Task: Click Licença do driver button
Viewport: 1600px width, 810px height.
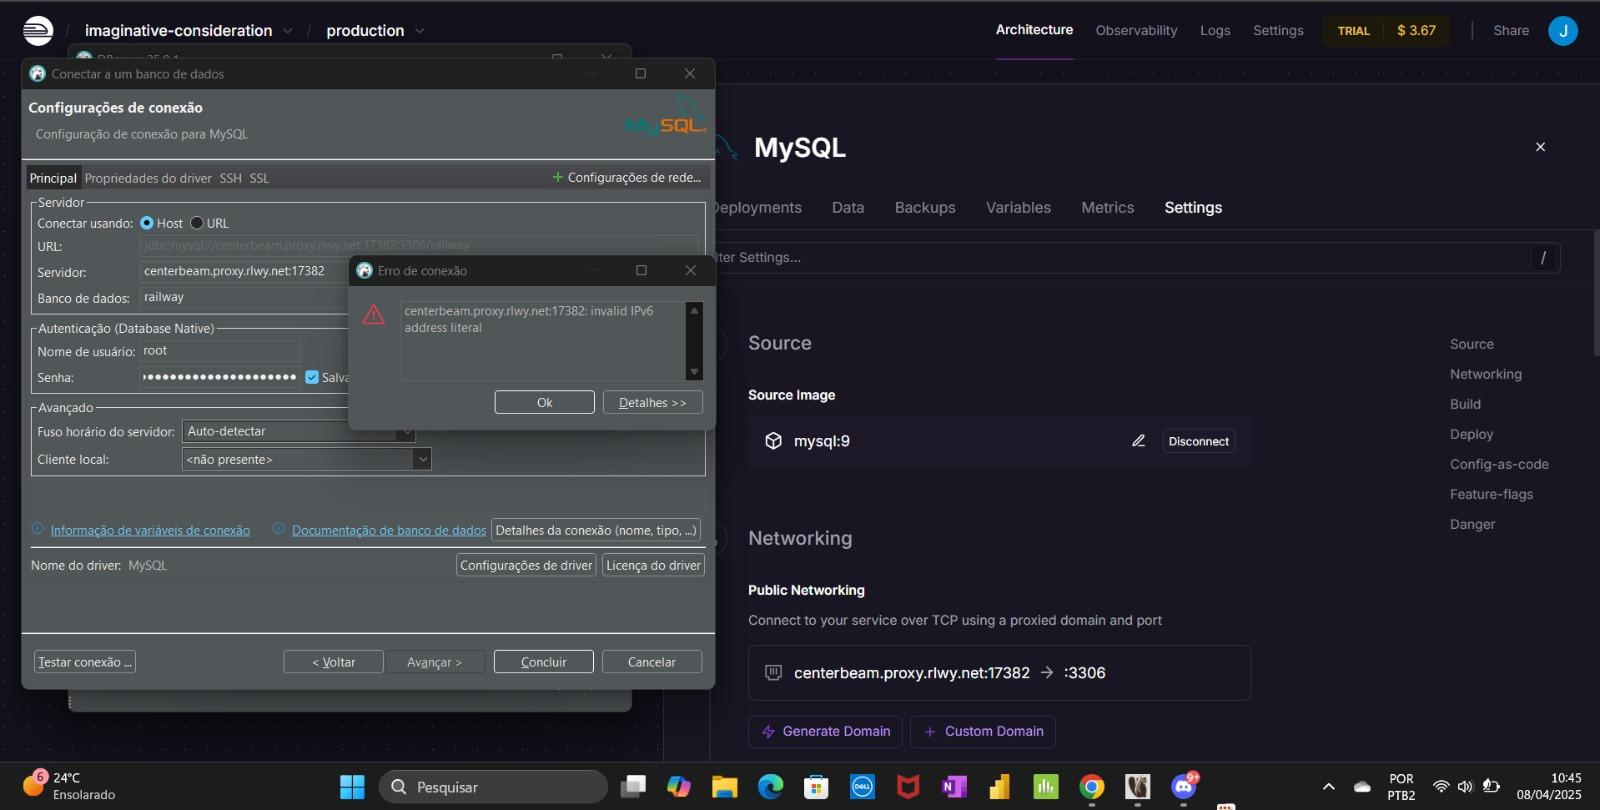Action: (x=653, y=565)
